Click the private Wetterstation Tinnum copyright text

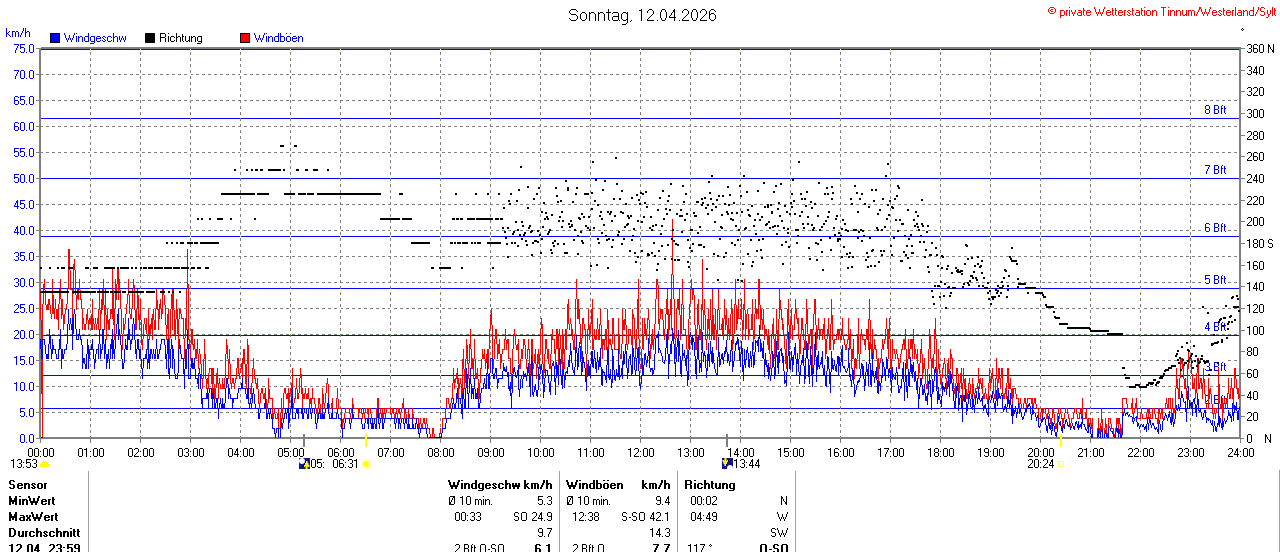(x=1161, y=12)
